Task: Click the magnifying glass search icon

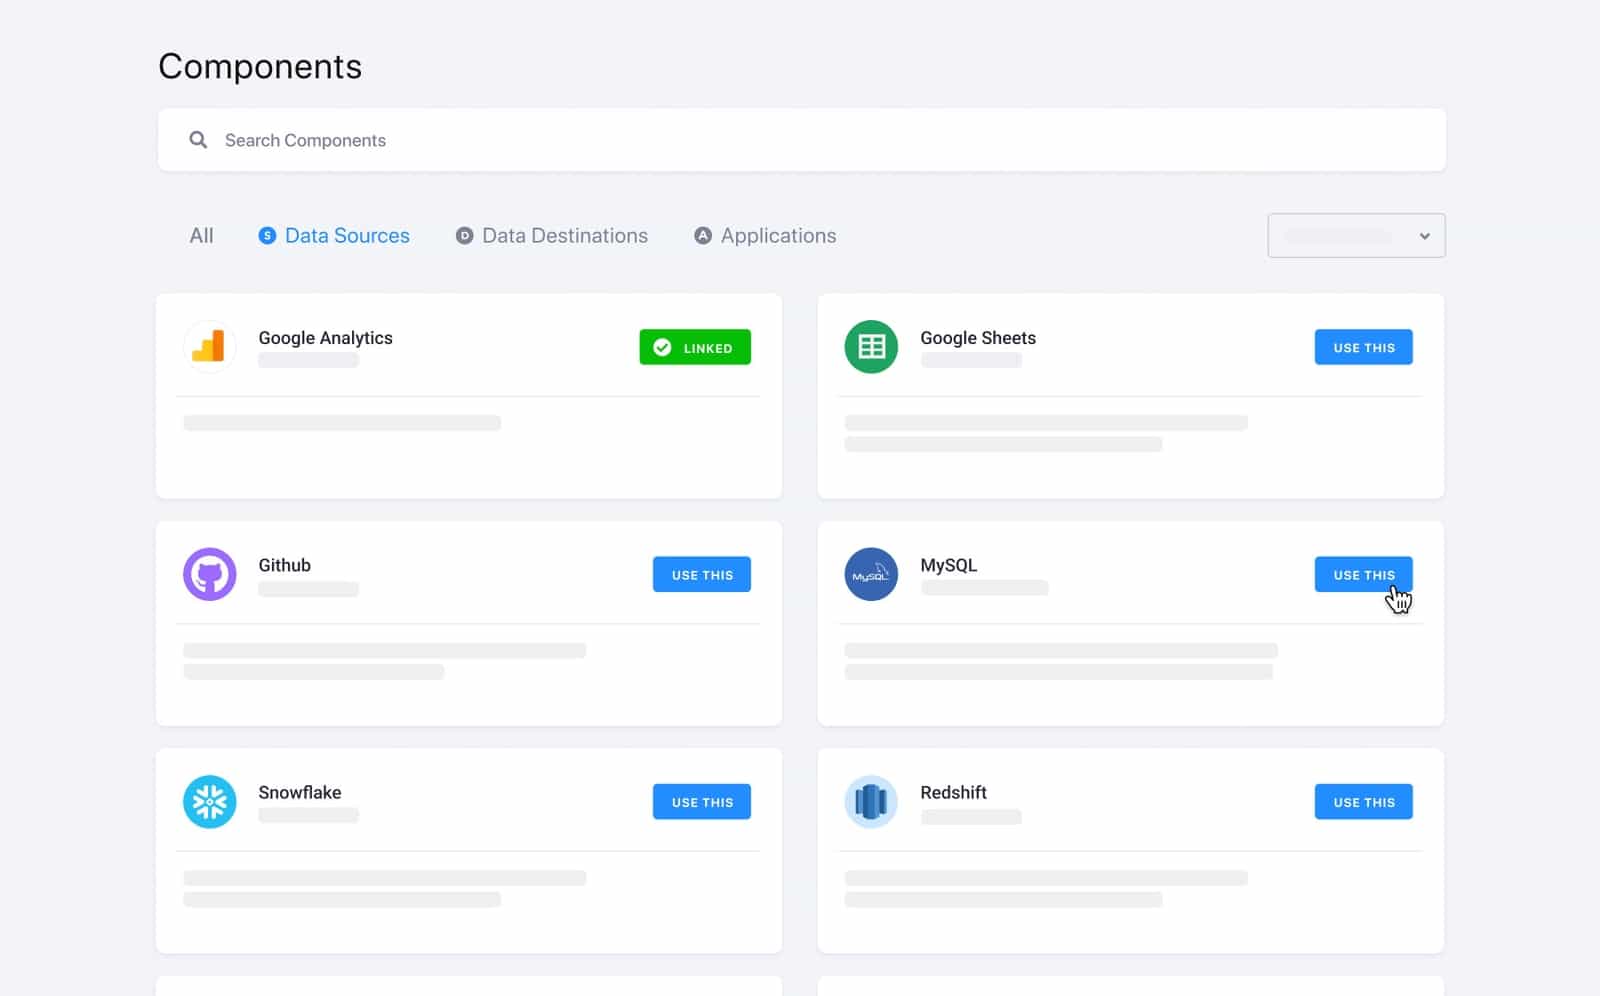Action: tap(197, 139)
